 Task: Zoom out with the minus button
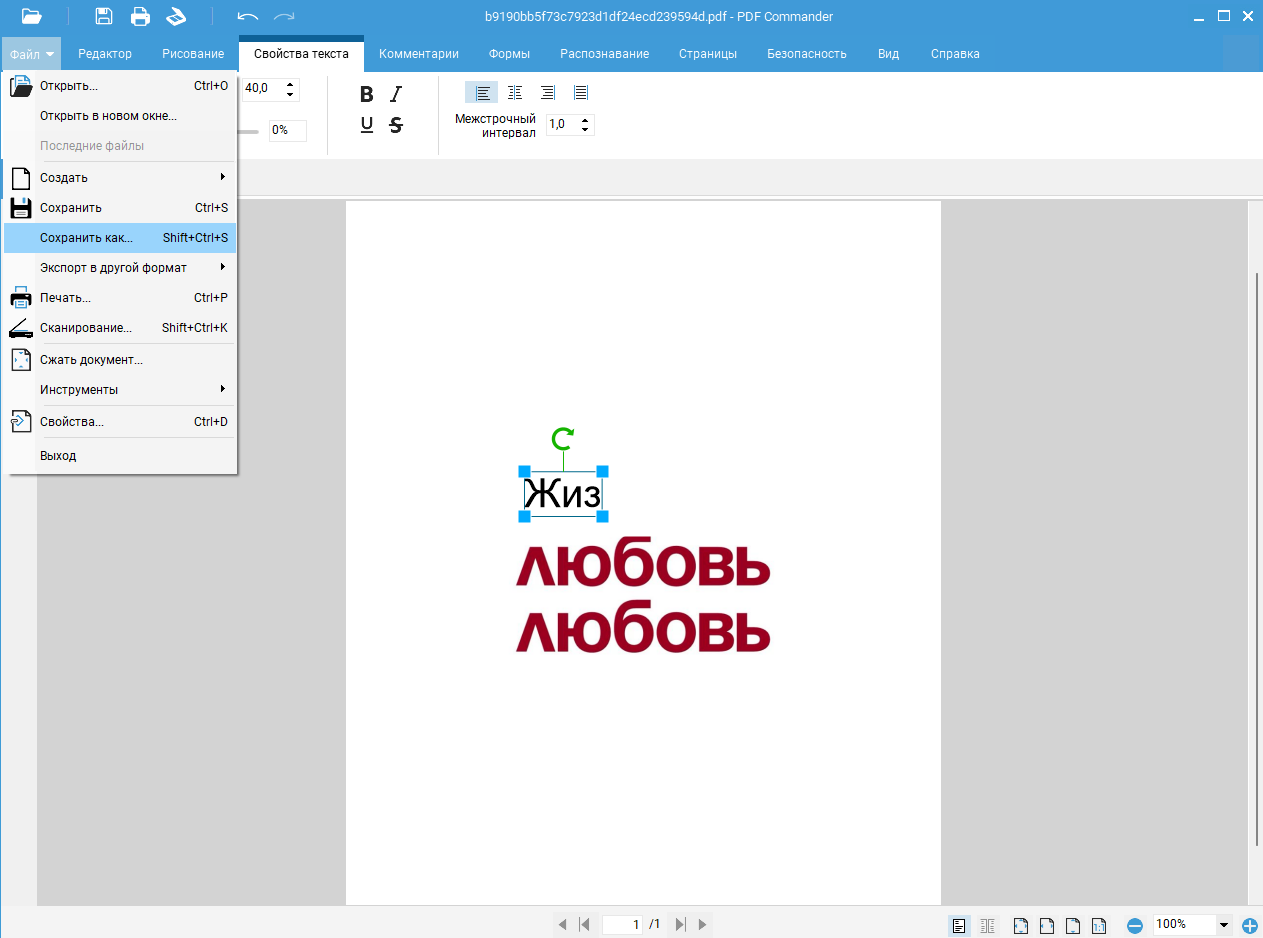coord(1134,926)
